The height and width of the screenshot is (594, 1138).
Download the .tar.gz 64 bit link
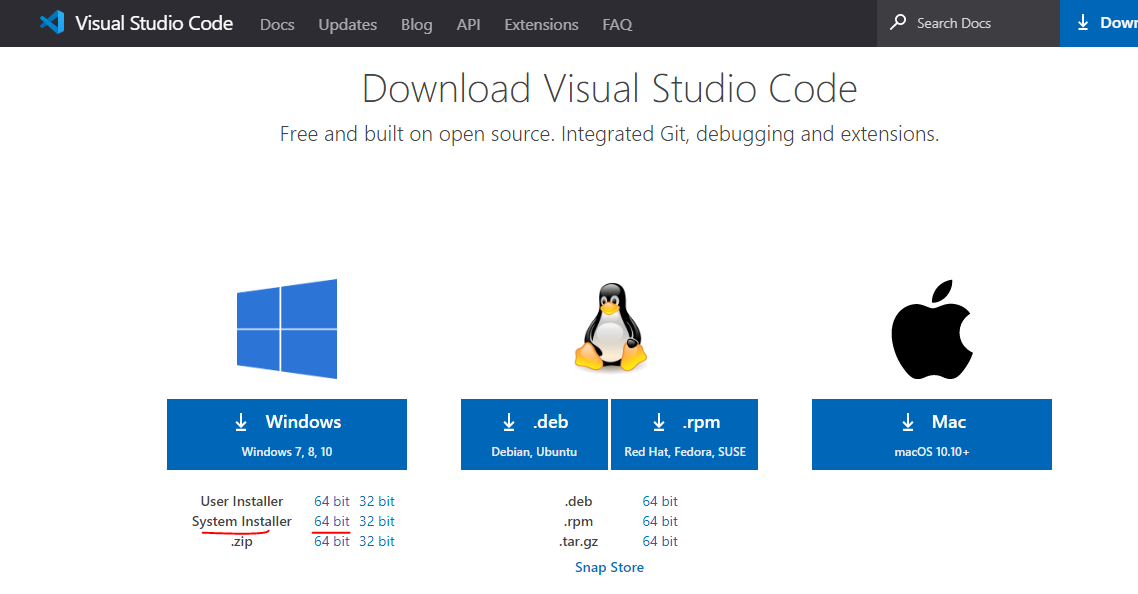click(660, 541)
